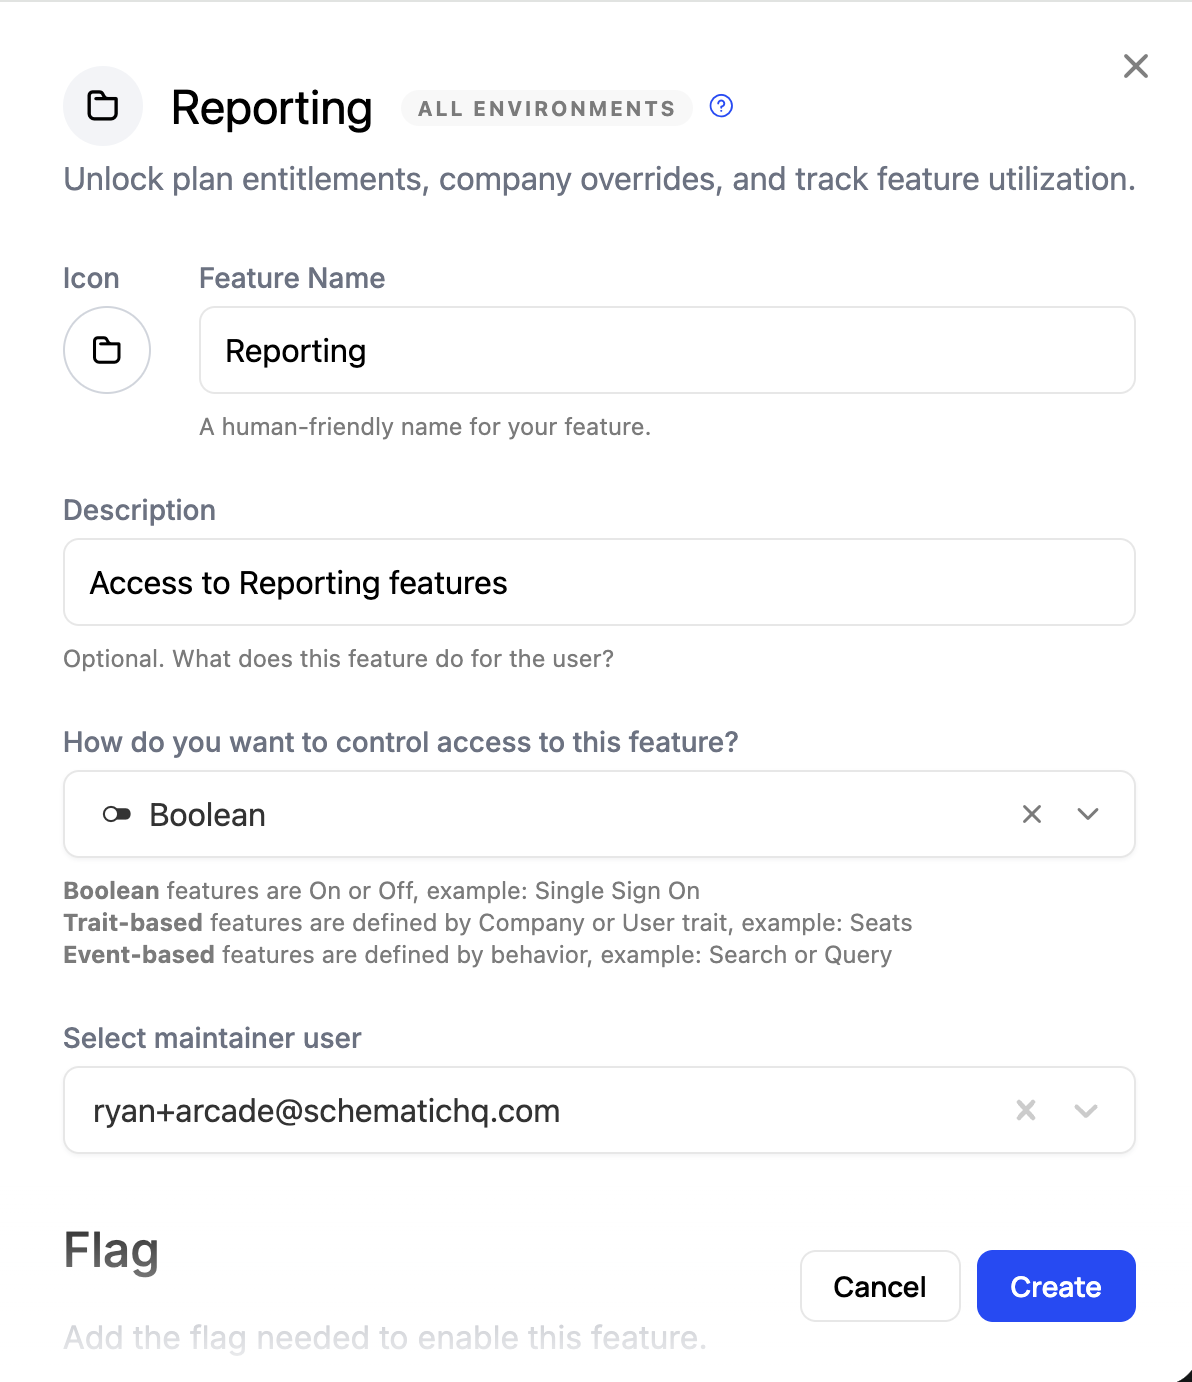The height and width of the screenshot is (1382, 1192).
Task: Click the folder icon beside the Reporting title
Action: click(103, 106)
